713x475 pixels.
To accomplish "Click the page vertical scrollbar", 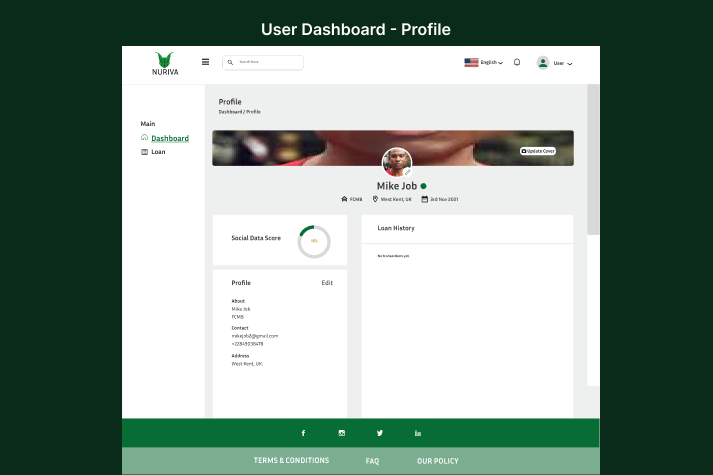I will (x=593, y=160).
